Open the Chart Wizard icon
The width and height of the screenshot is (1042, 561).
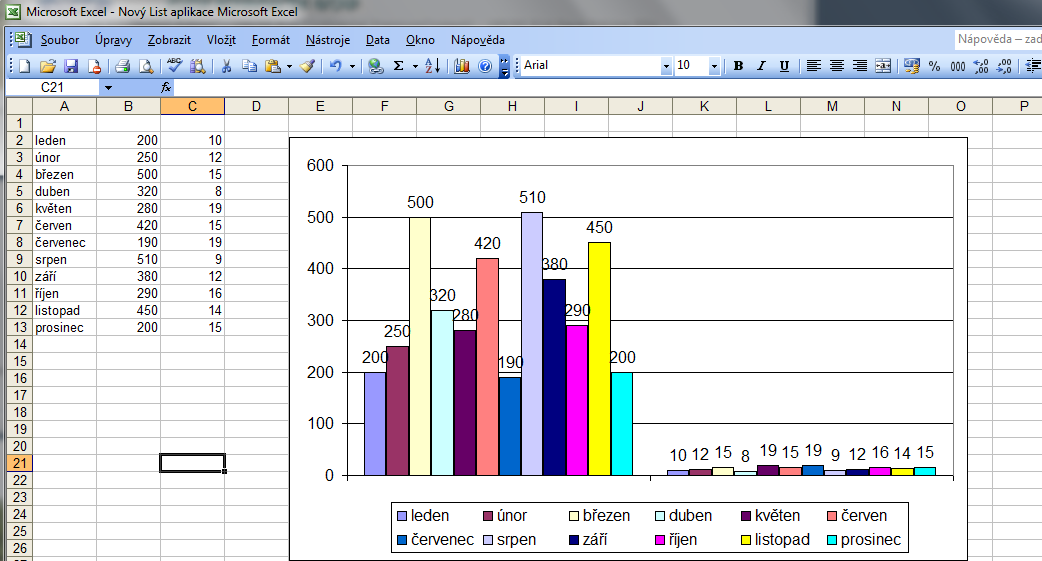[461, 66]
